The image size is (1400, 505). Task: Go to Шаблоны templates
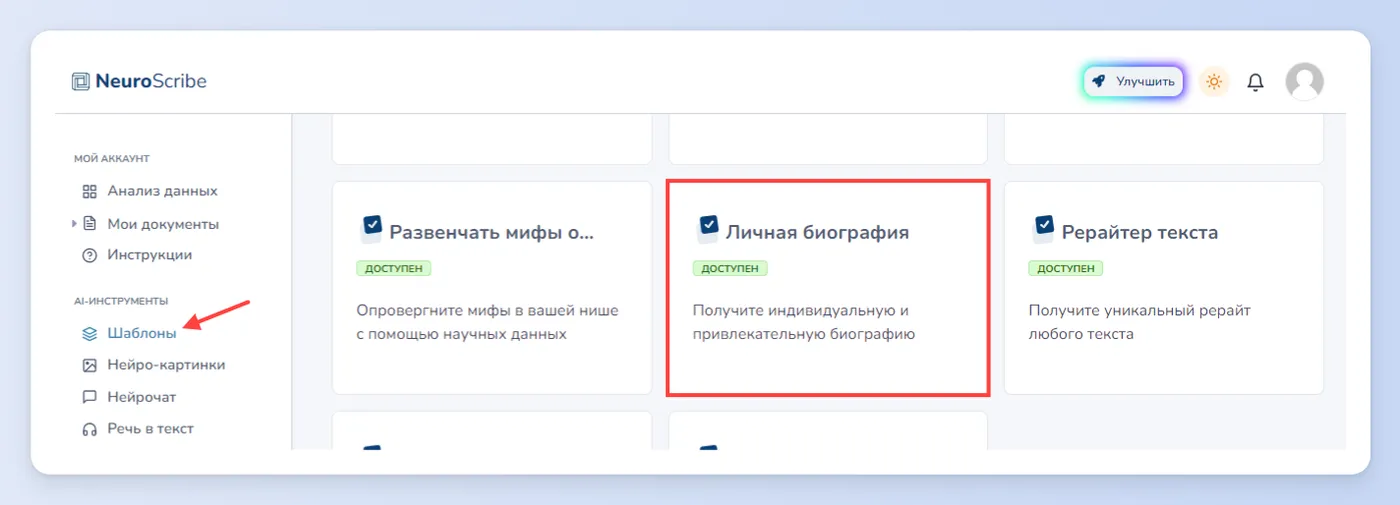tap(142, 333)
